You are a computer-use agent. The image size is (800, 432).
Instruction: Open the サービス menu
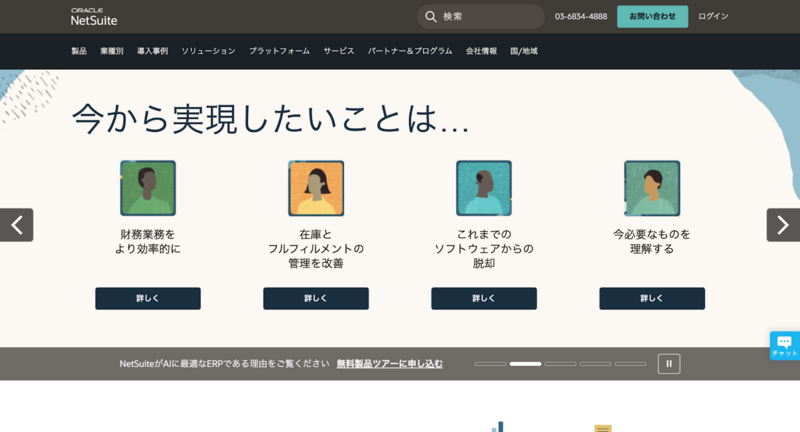pos(338,51)
